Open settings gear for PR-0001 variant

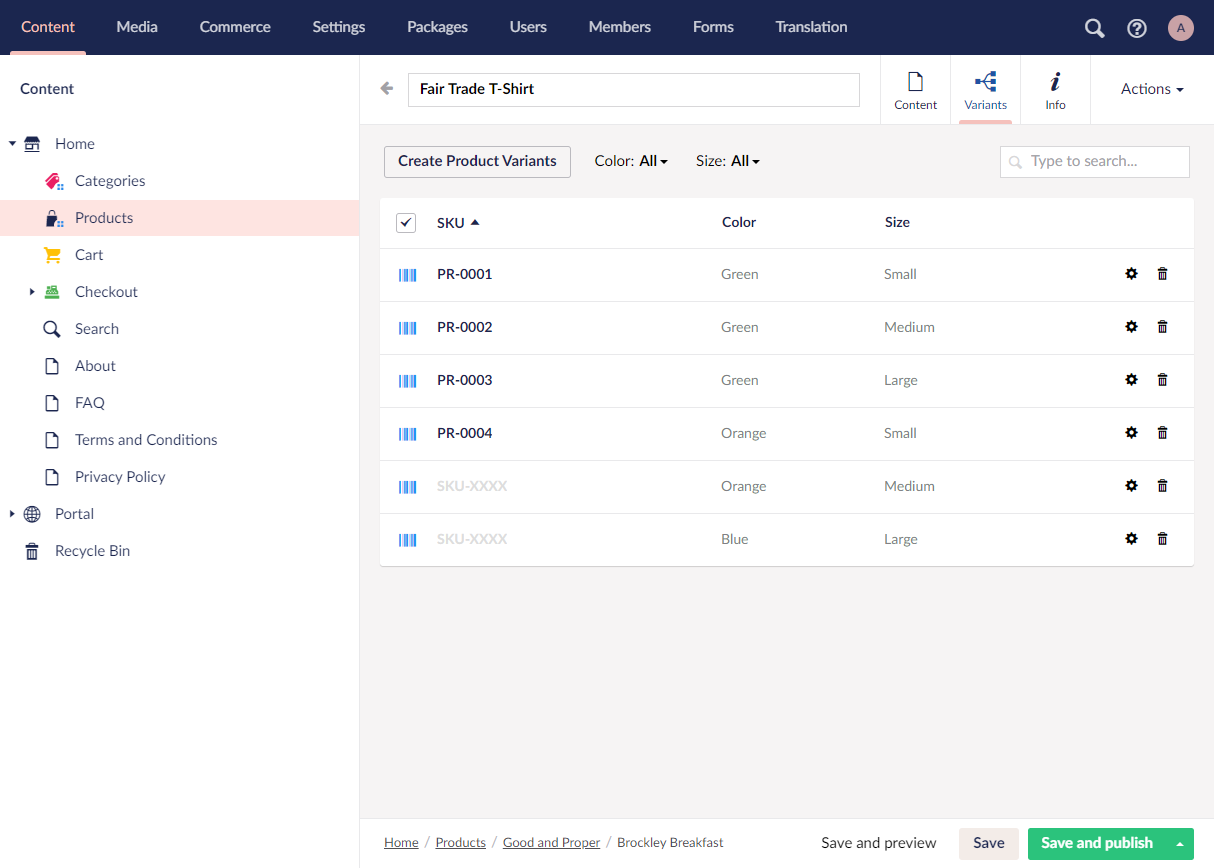[x=1131, y=274]
